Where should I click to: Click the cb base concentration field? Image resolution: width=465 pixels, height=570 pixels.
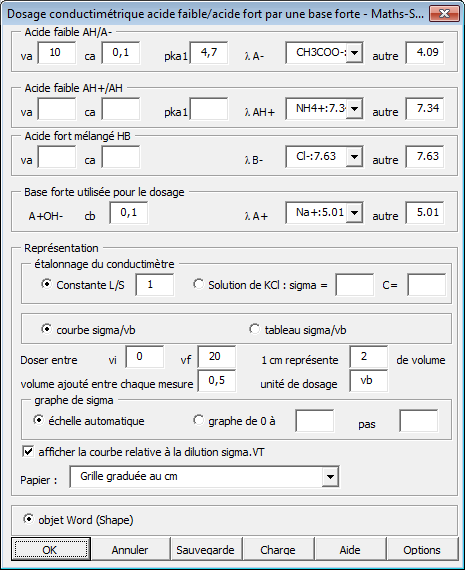click(129, 213)
